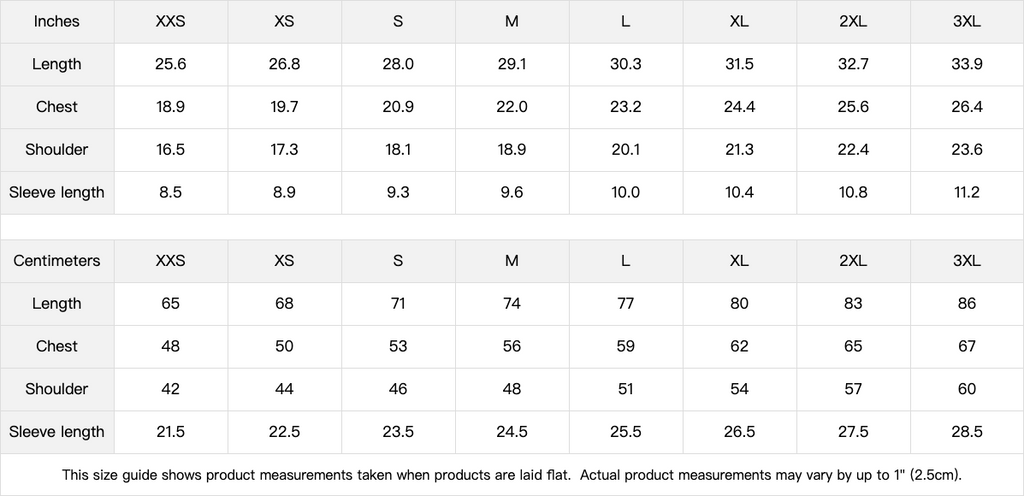Click the 33.9 inch Length value for 3XL
The image size is (1024, 496).
(966, 64)
